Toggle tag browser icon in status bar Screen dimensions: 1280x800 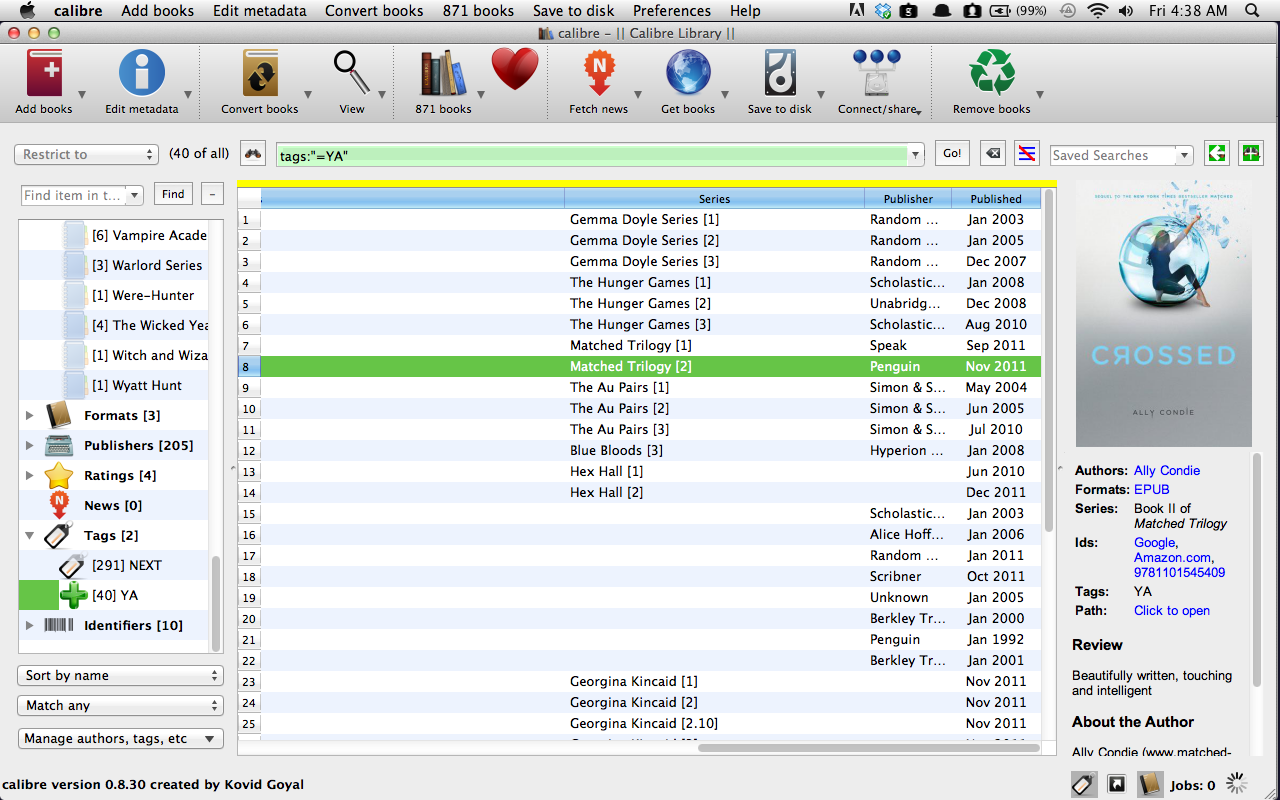[1083, 785]
